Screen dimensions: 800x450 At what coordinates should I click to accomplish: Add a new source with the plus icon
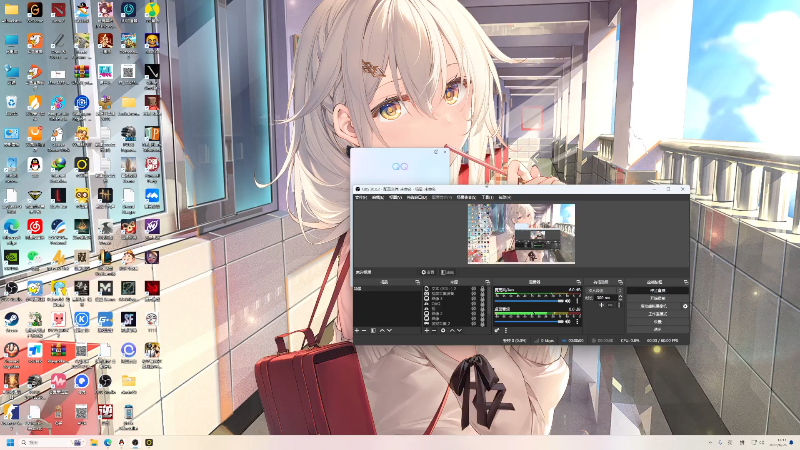427,330
